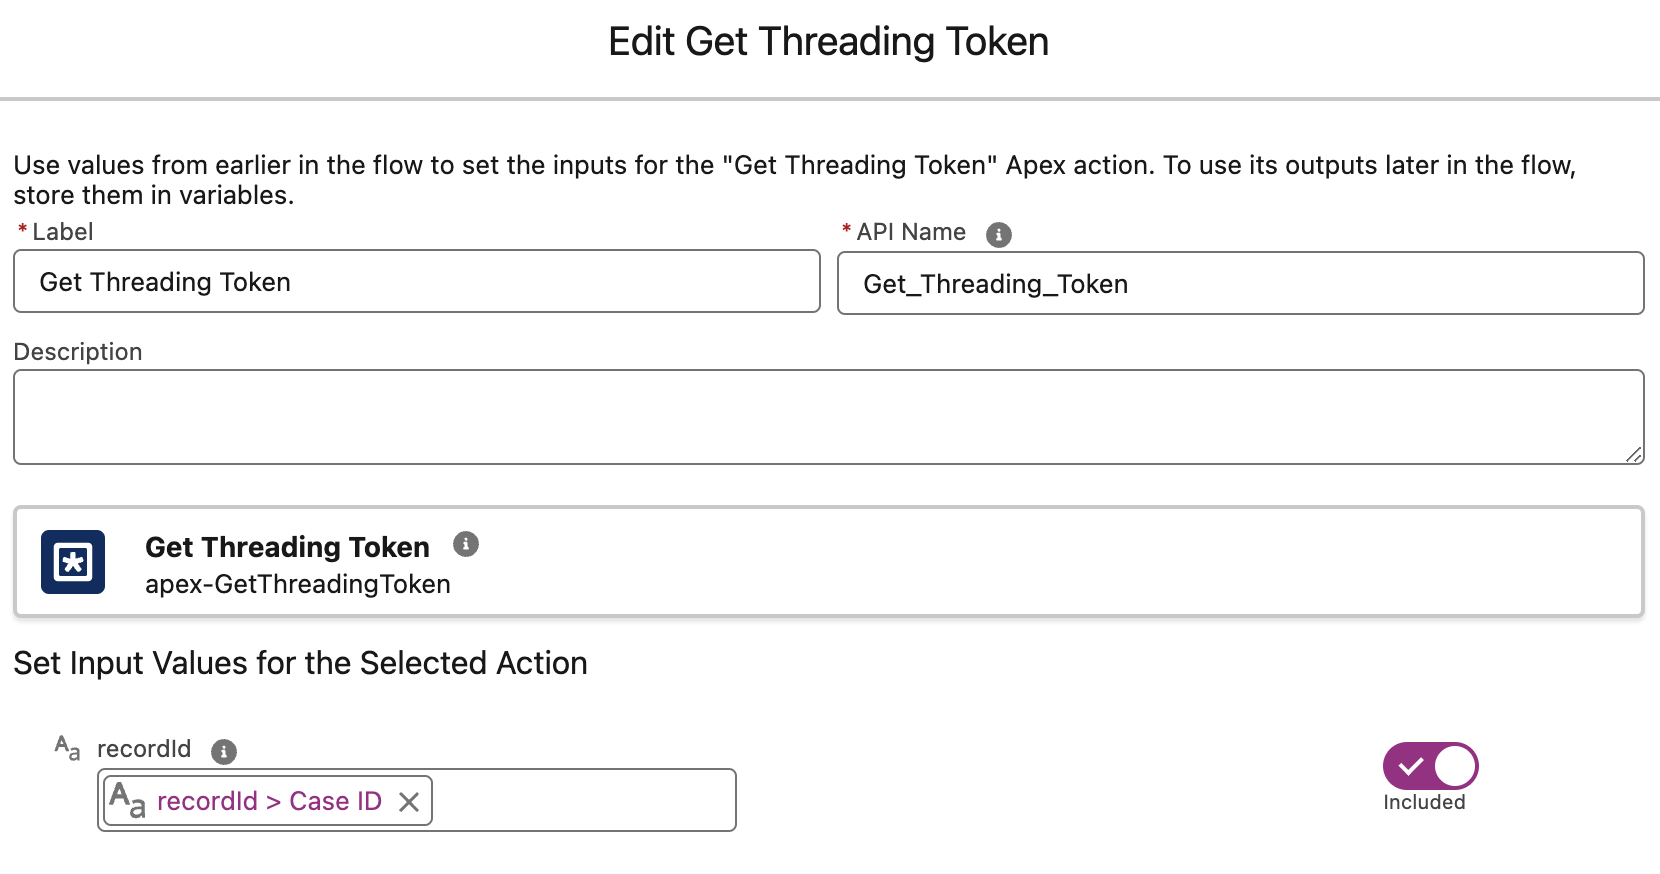Click the info icon beside Get Threading Token
The width and height of the screenshot is (1660, 874).
click(x=465, y=545)
